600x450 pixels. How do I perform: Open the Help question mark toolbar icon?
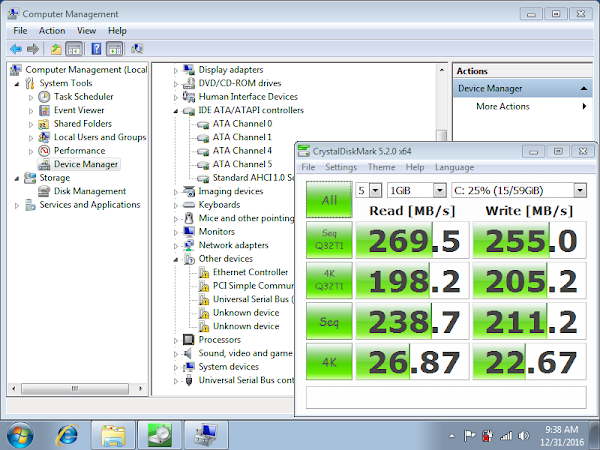[x=96, y=49]
